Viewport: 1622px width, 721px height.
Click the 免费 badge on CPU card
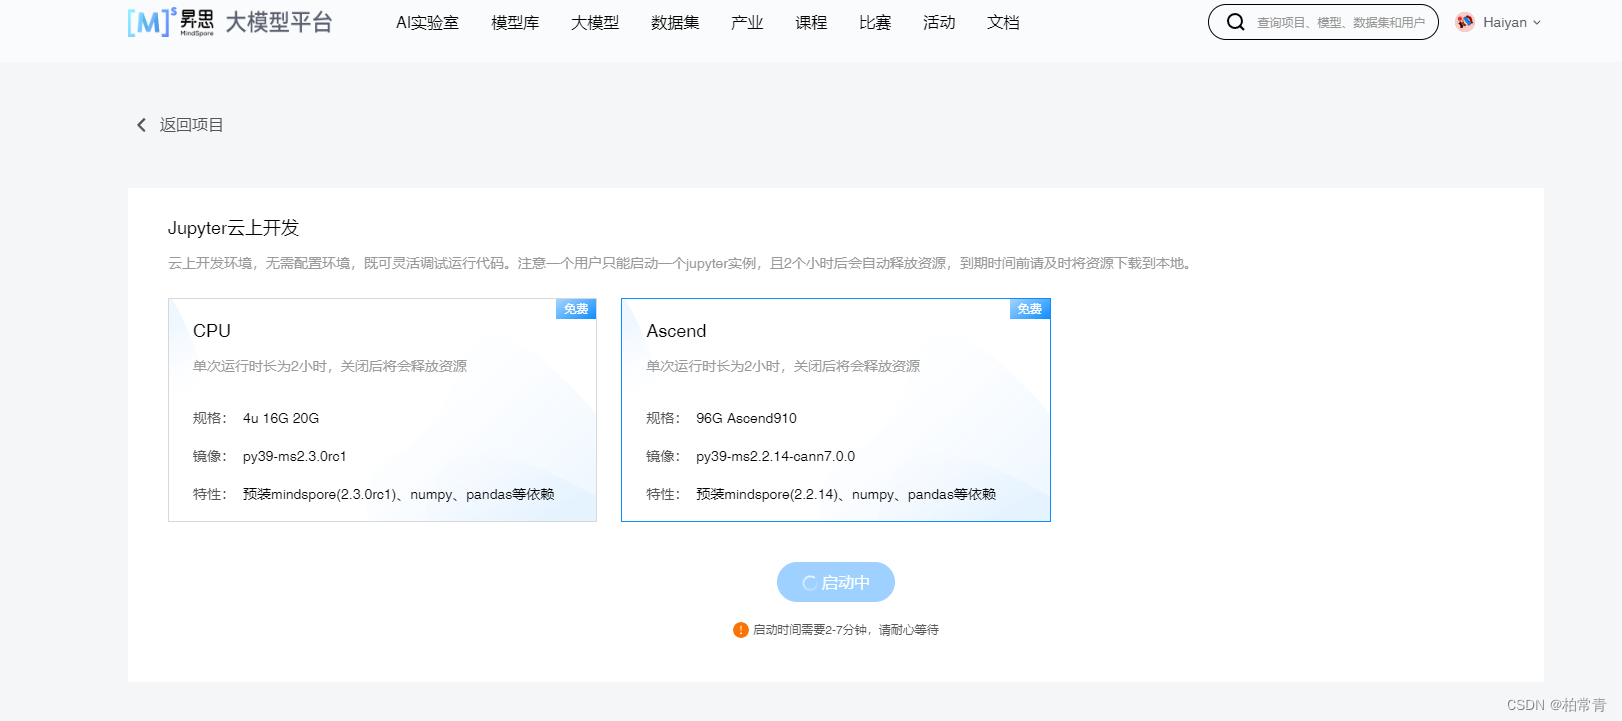[576, 309]
